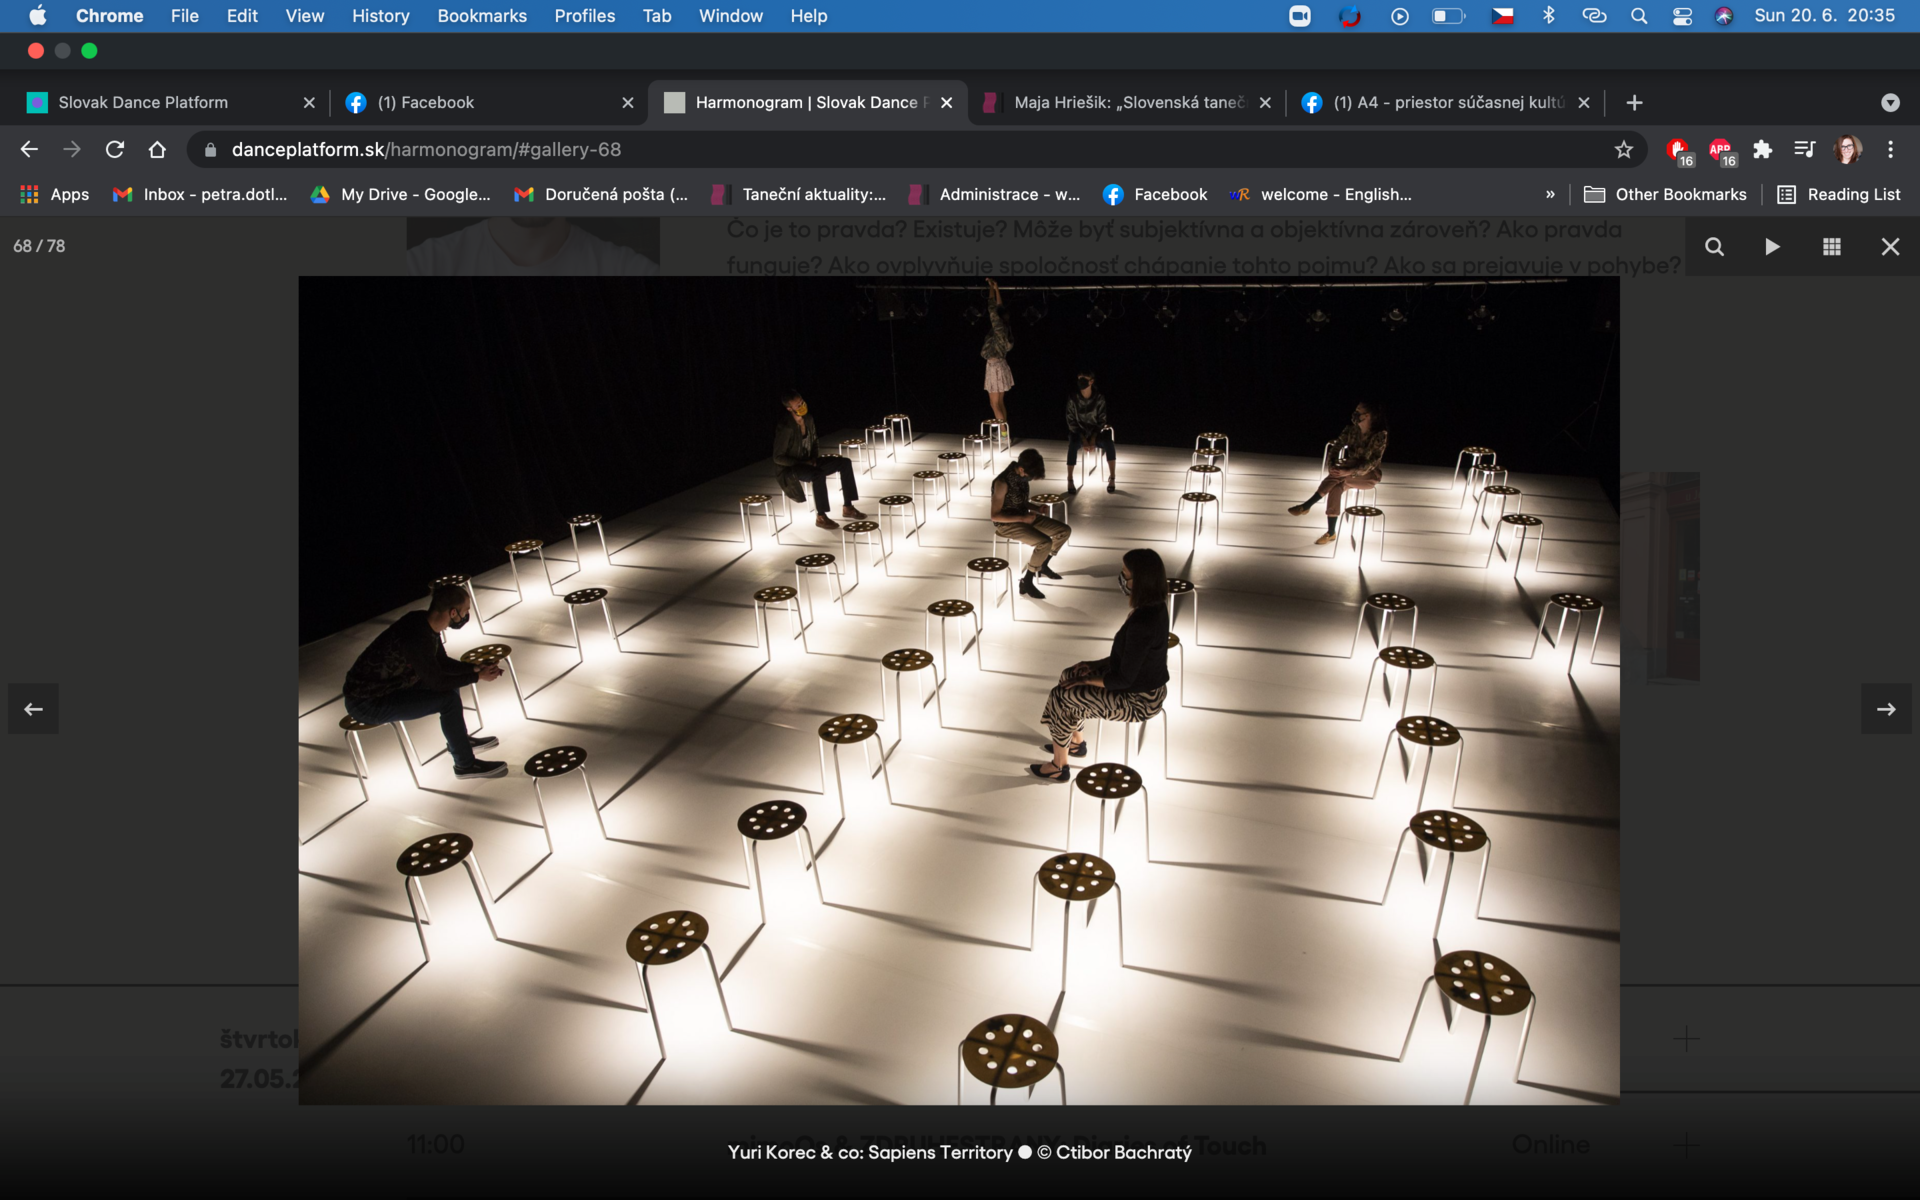
Task: Click the first red extension icon with badge 16
Action: point(1679,151)
